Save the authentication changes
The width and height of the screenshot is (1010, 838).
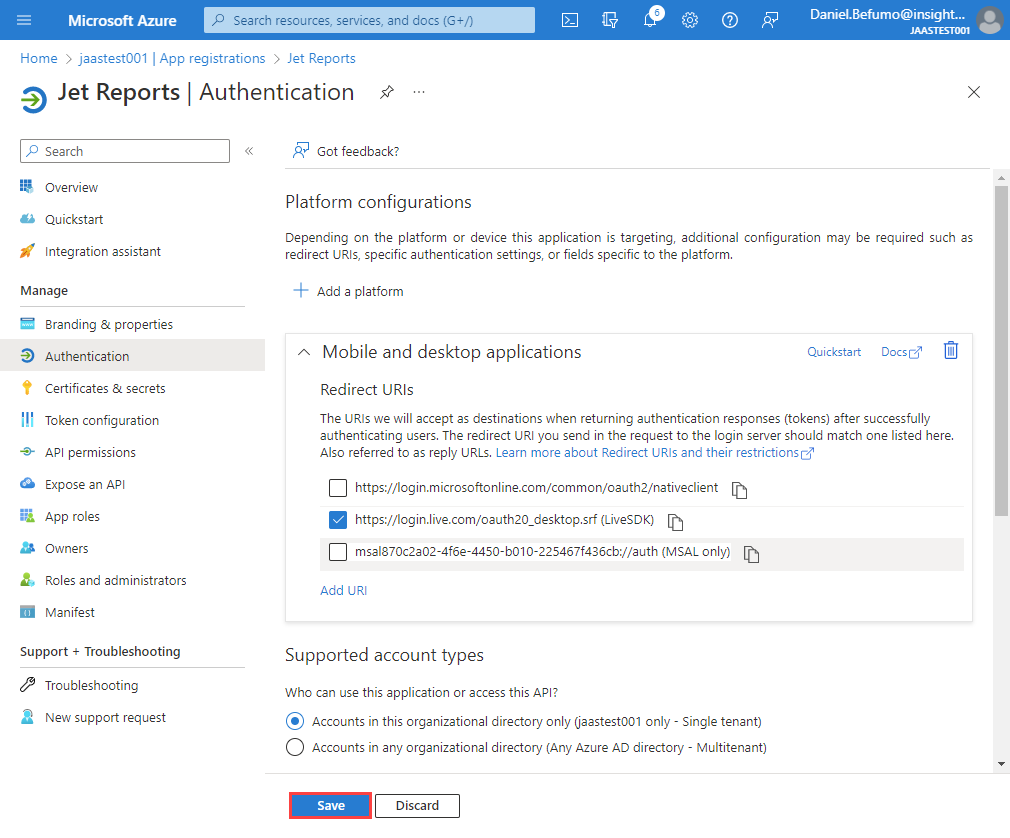[x=330, y=806]
